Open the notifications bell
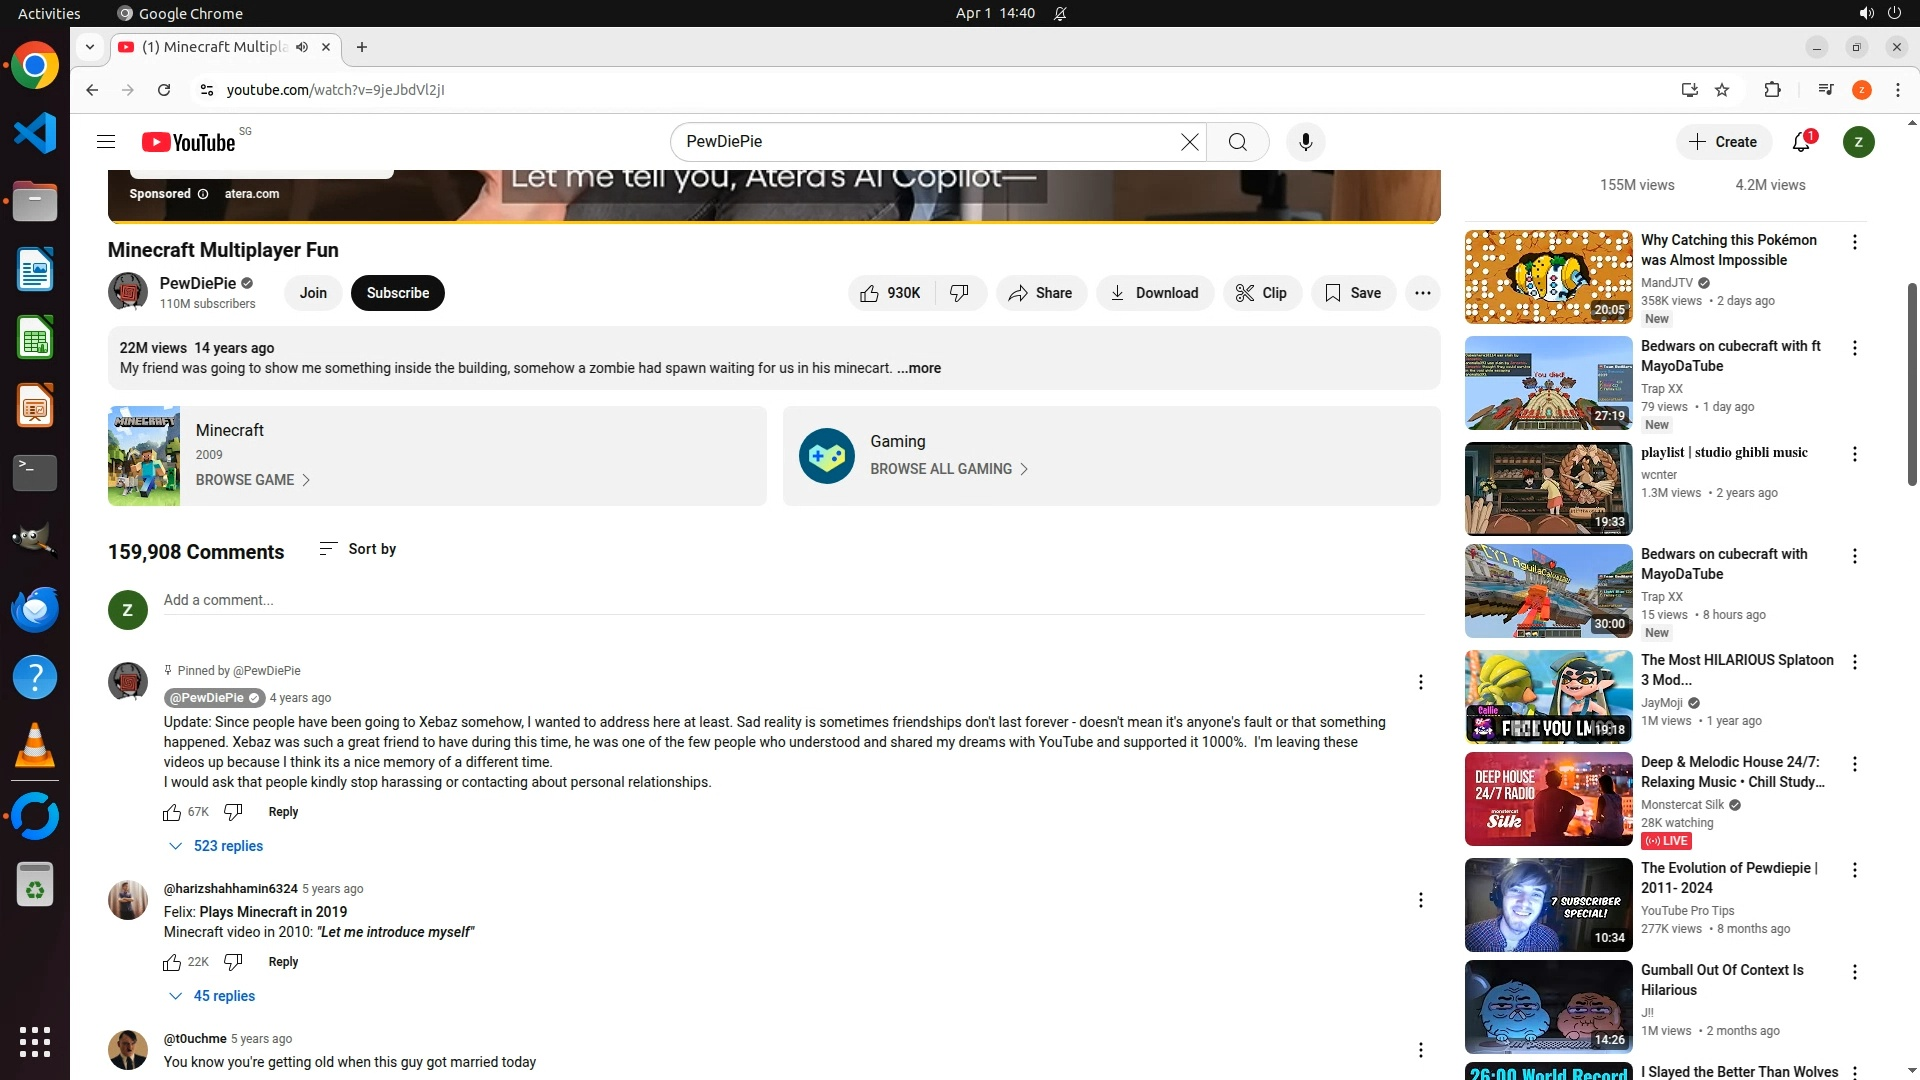This screenshot has height=1080, width=1920. click(x=1801, y=142)
